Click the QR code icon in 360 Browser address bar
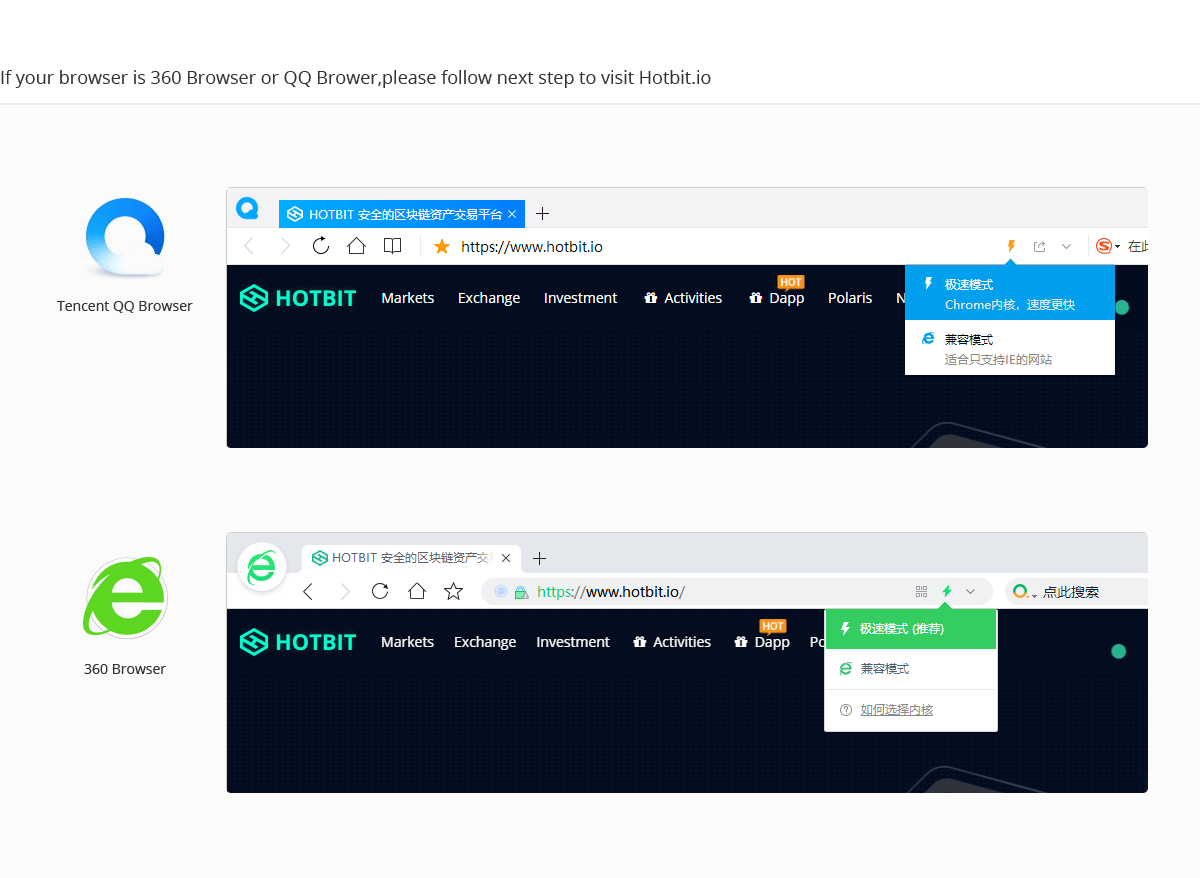1200x878 pixels. tap(921, 591)
